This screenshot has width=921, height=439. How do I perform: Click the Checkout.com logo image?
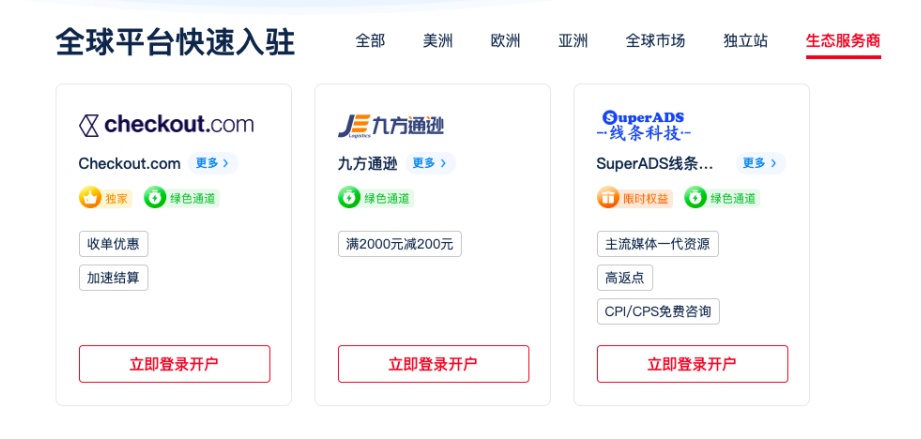(166, 125)
